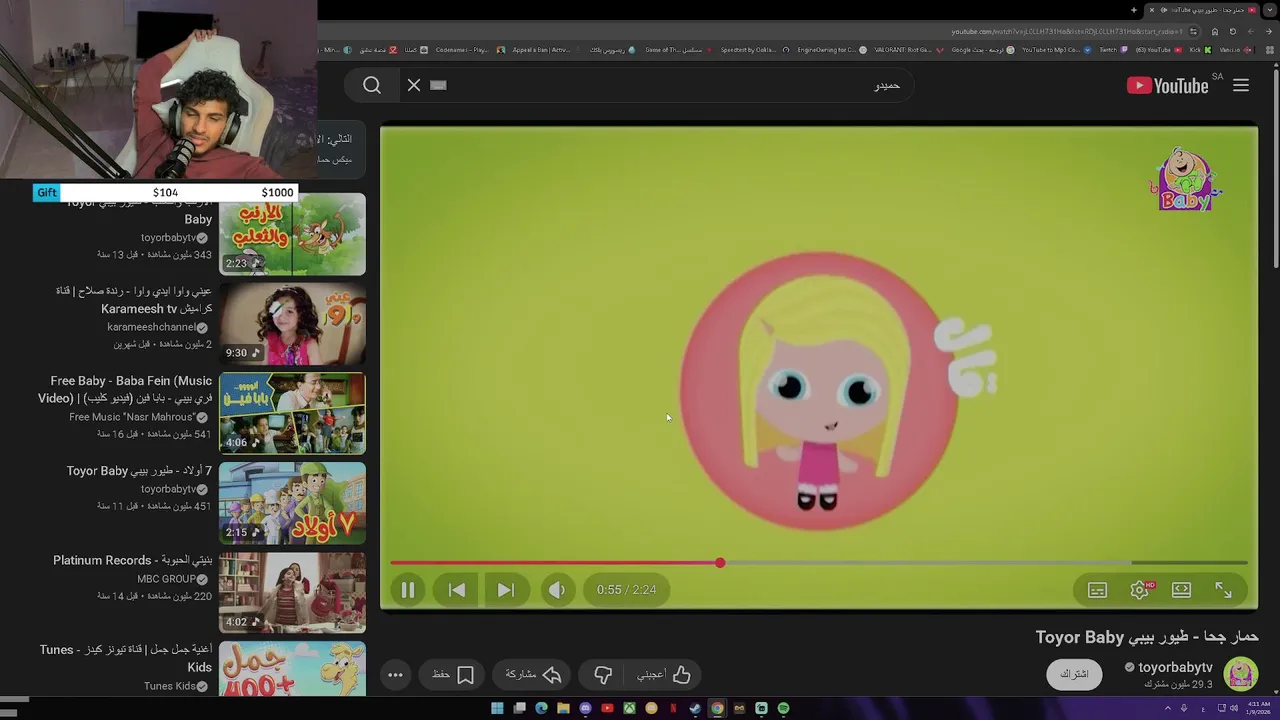Toggle subtitles in the player
1280x720 pixels.
click(x=1097, y=590)
